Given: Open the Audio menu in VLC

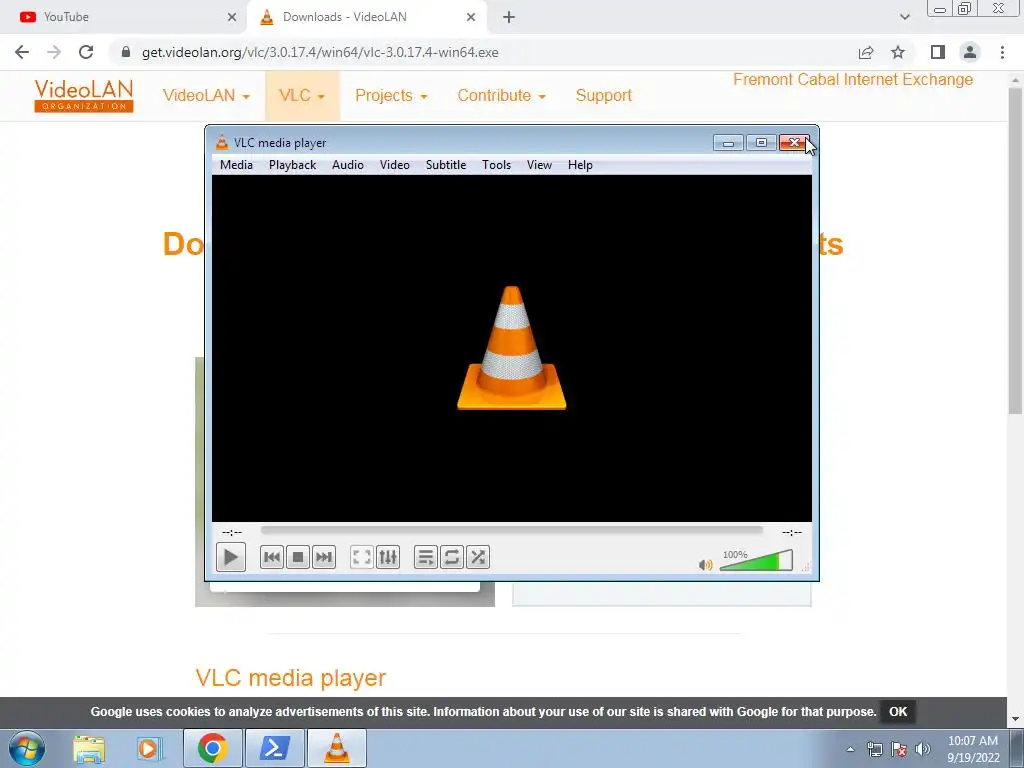Looking at the screenshot, I should pos(348,165).
